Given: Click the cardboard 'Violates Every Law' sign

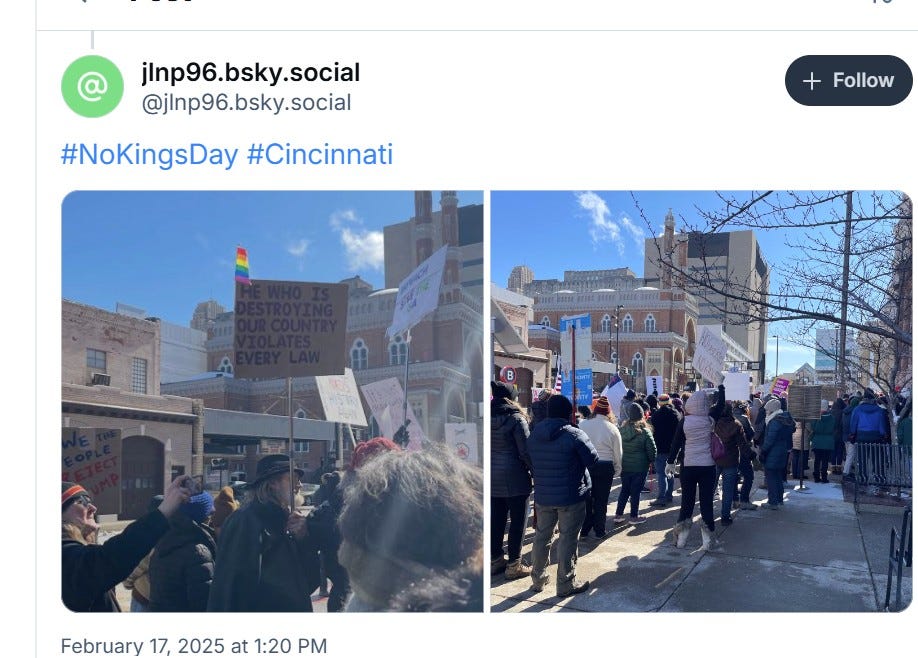Looking at the screenshot, I should click(x=290, y=328).
